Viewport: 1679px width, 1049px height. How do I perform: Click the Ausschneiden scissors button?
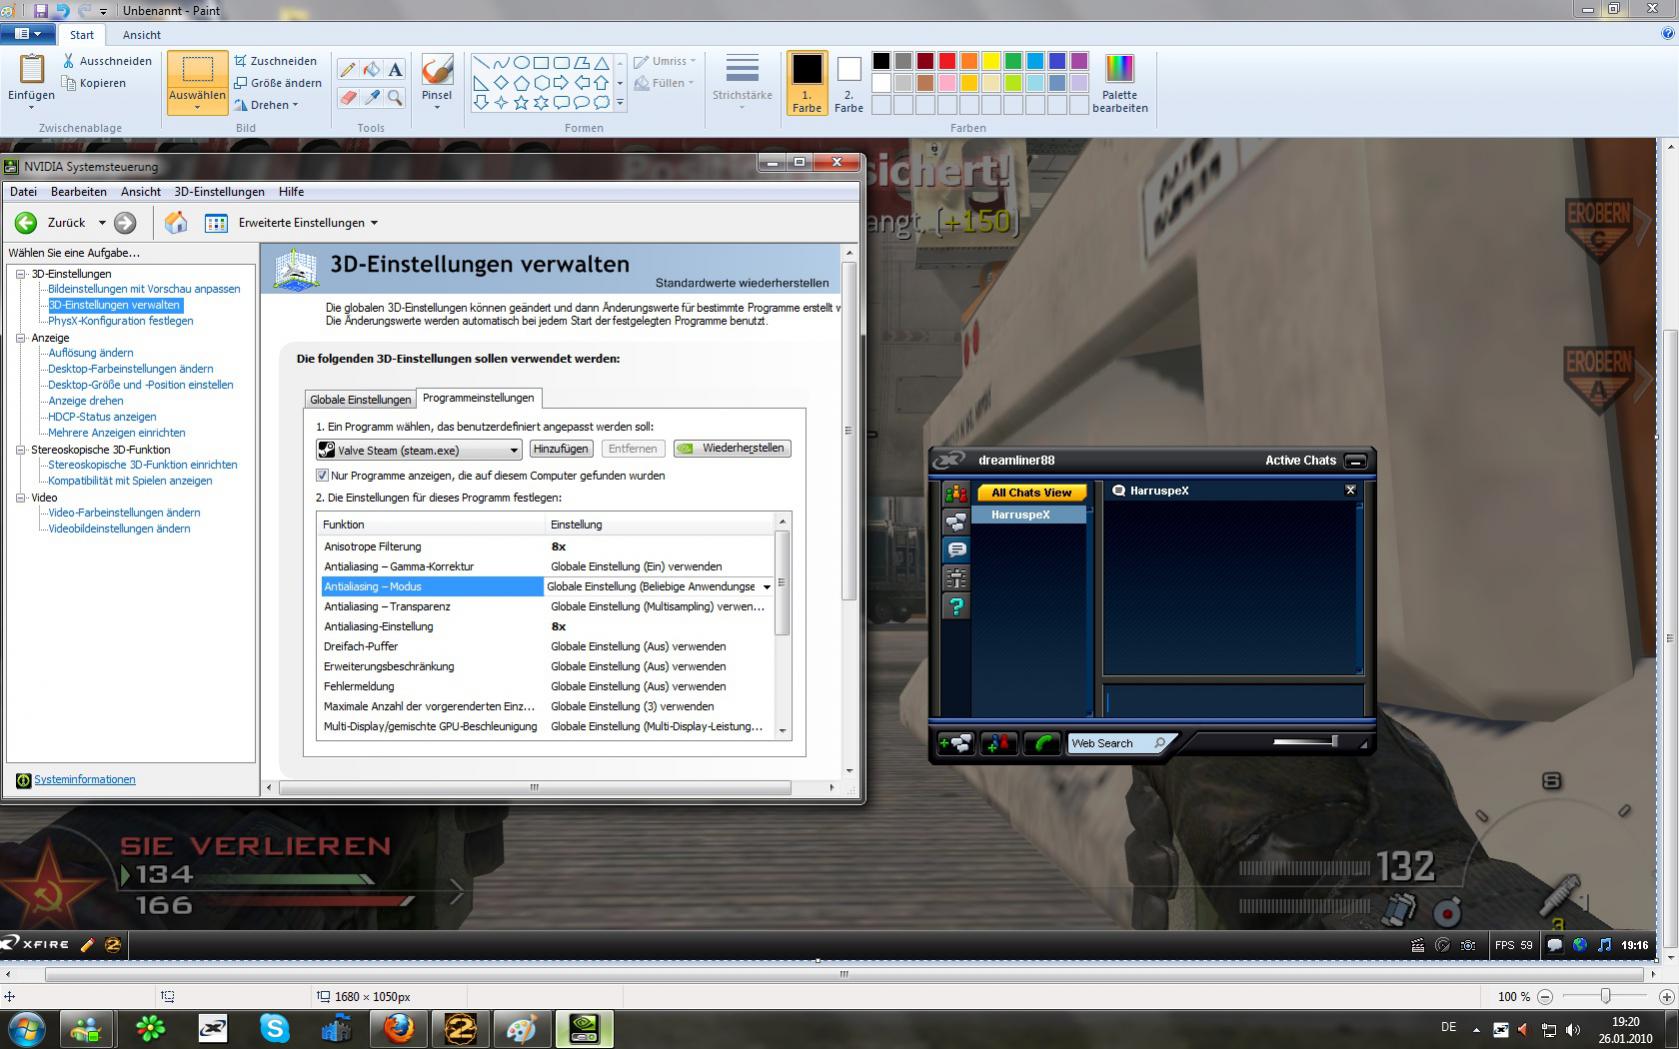click(x=107, y=61)
